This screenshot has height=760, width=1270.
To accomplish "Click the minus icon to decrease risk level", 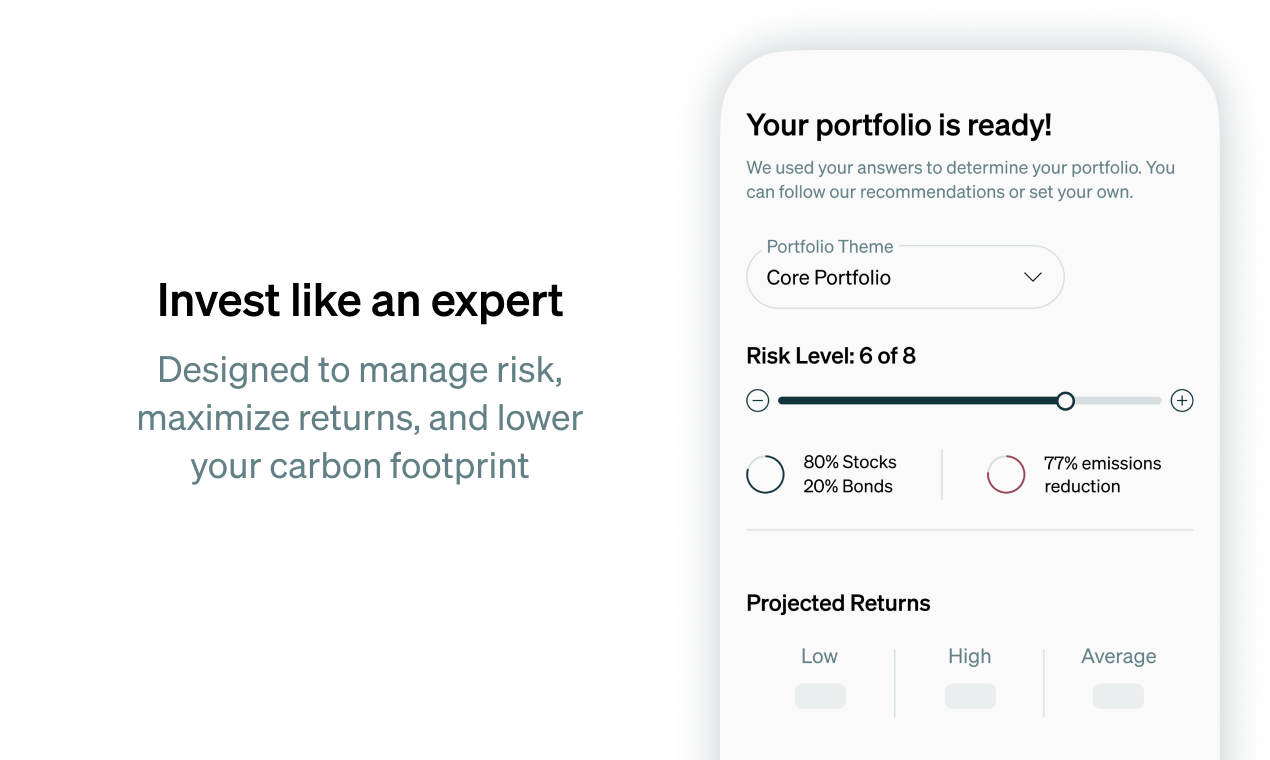I will point(757,401).
